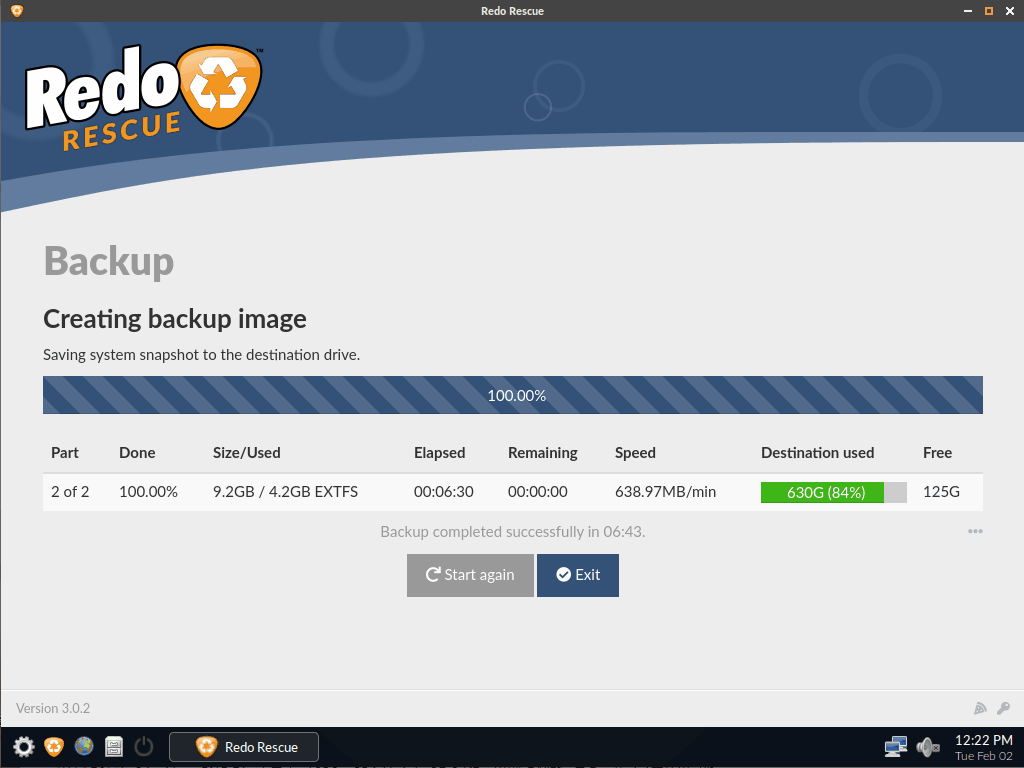Maximize the Redo Rescue window
This screenshot has width=1024, height=768.
point(989,11)
